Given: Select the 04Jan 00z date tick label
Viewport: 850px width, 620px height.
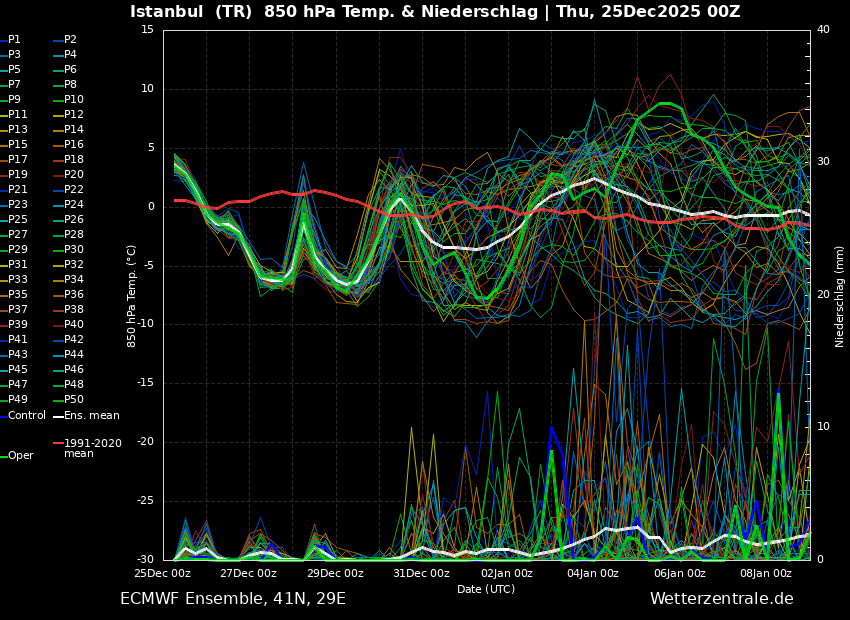Looking at the screenshot, I should tap(593, 573).
